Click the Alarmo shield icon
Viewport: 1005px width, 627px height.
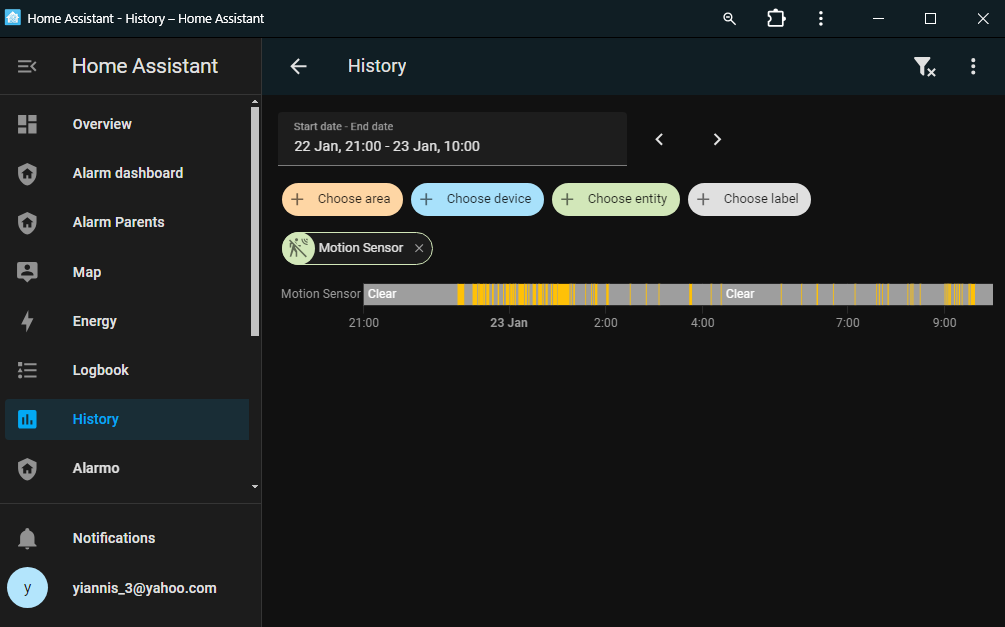tap(27, 469)
